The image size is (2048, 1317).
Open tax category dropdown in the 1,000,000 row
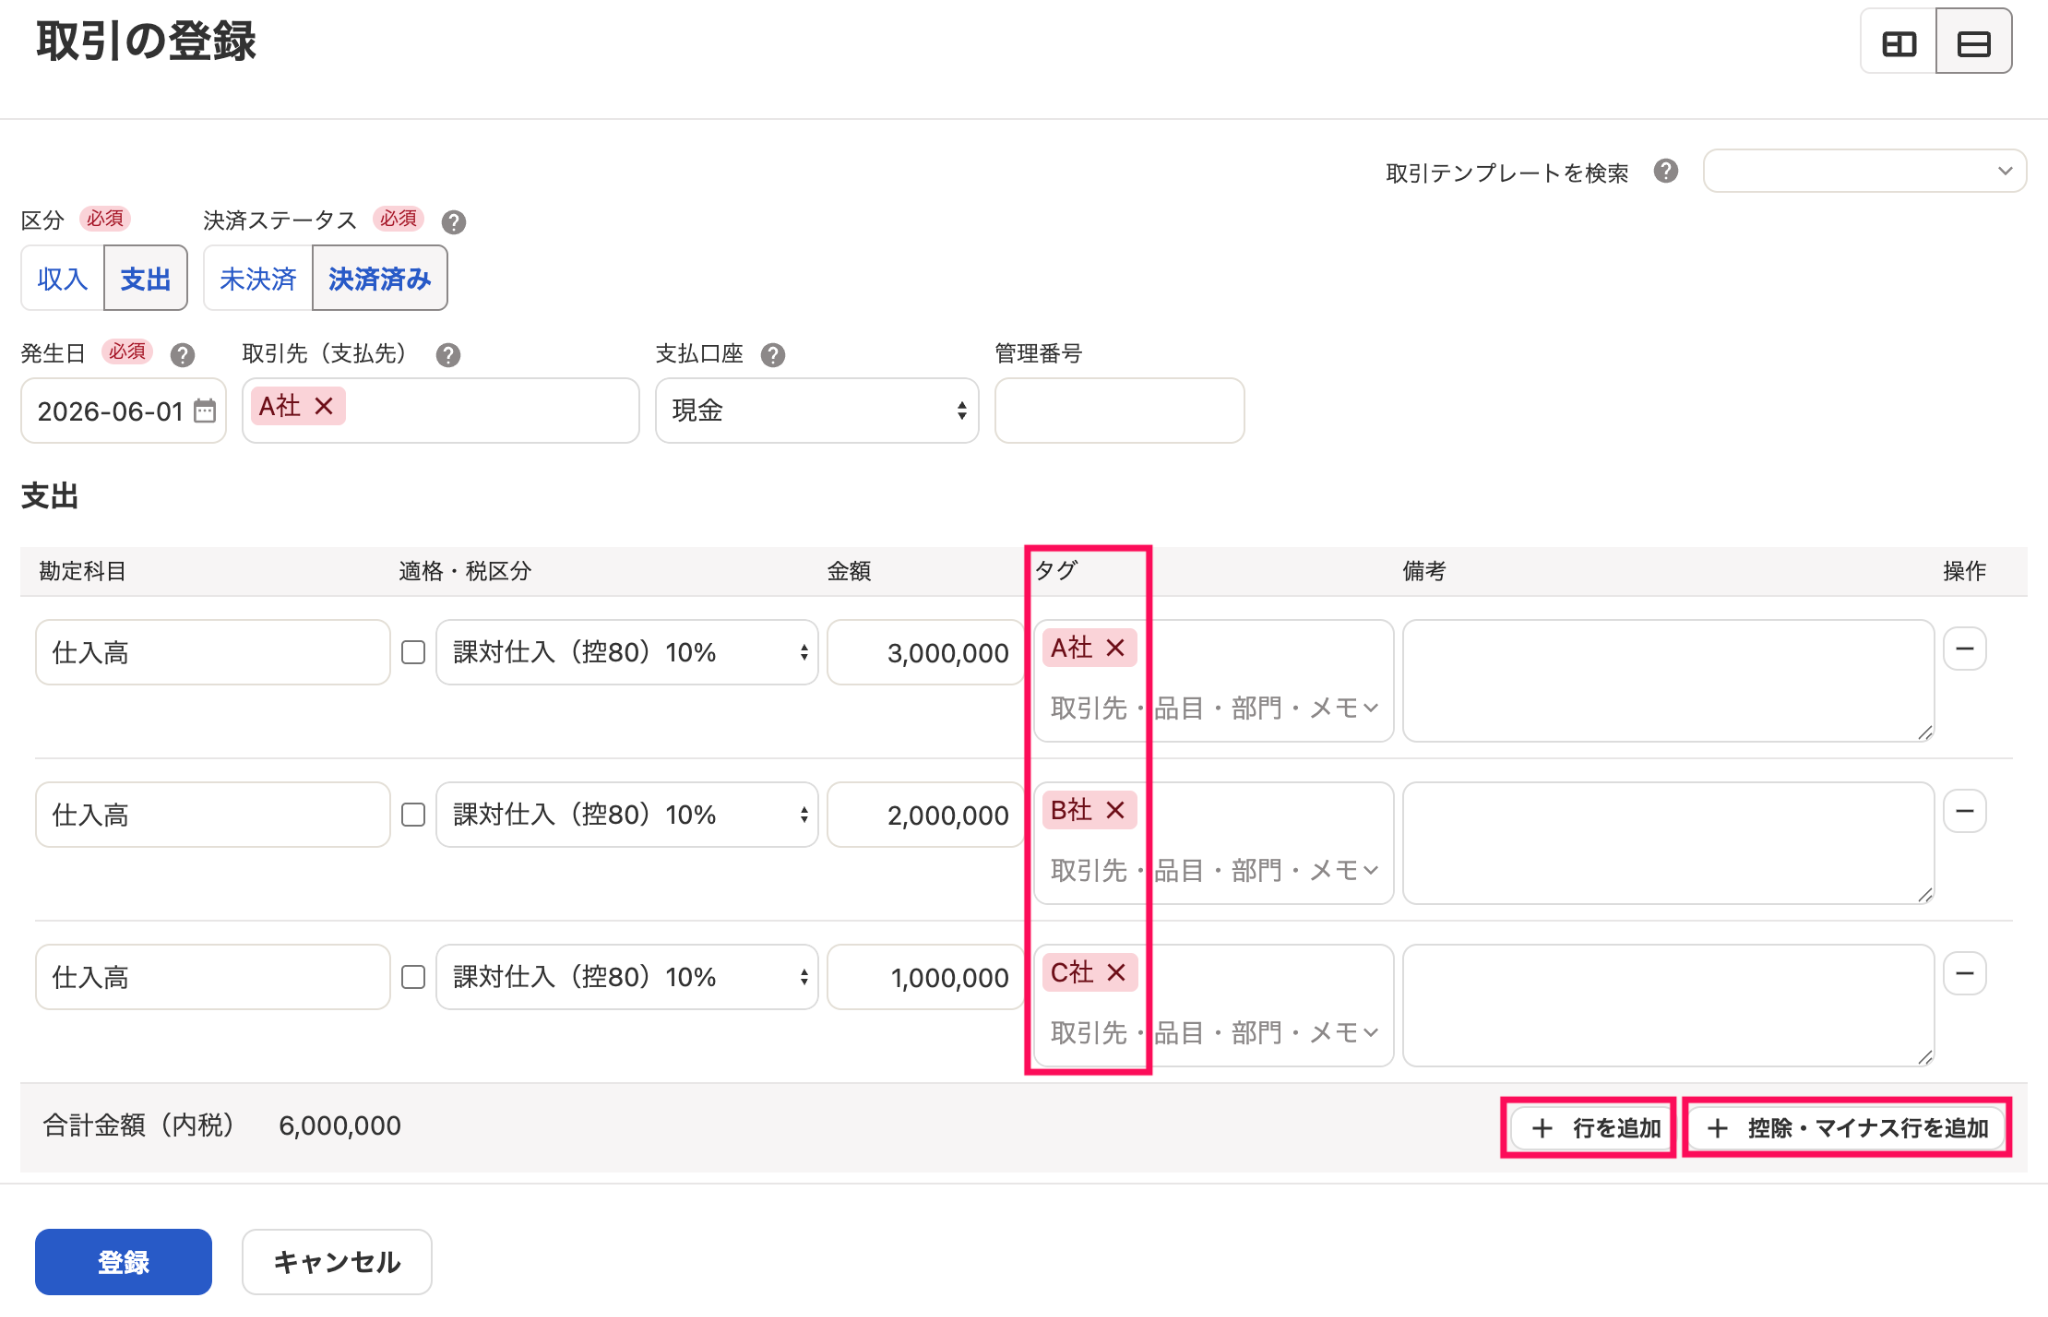coord(627,976)
